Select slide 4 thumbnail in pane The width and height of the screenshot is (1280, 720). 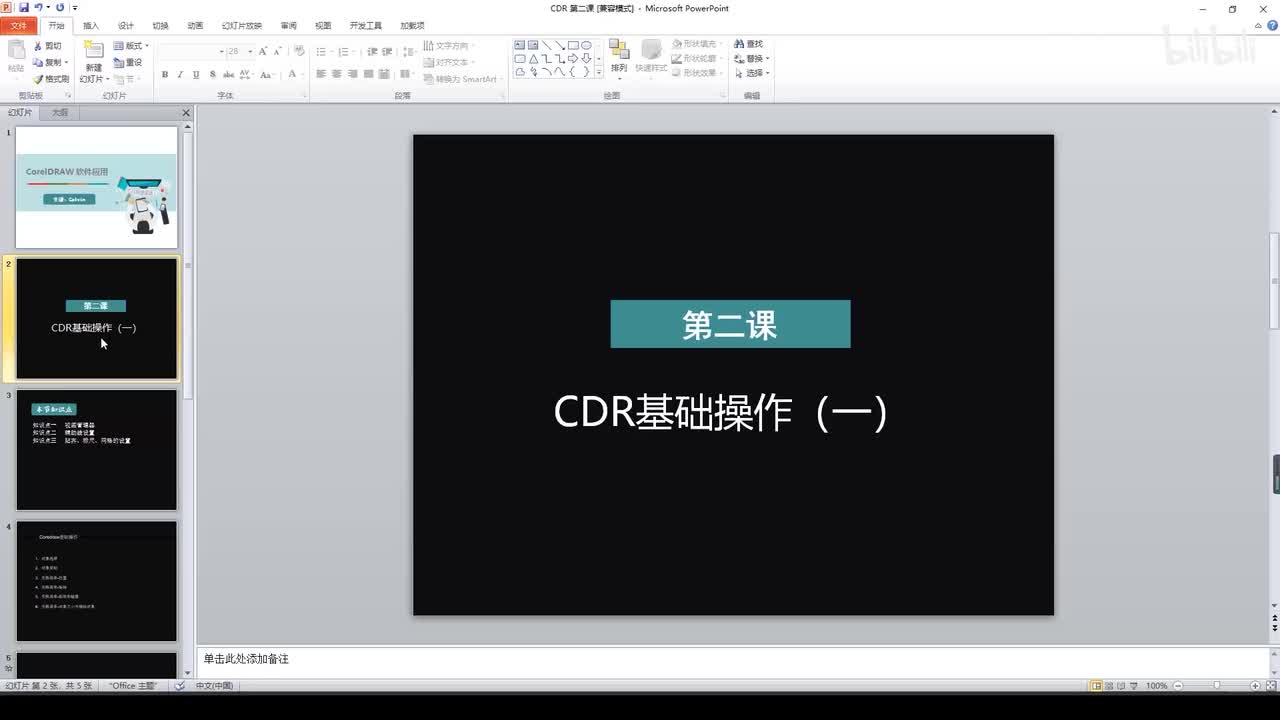[x=96, y=581]
